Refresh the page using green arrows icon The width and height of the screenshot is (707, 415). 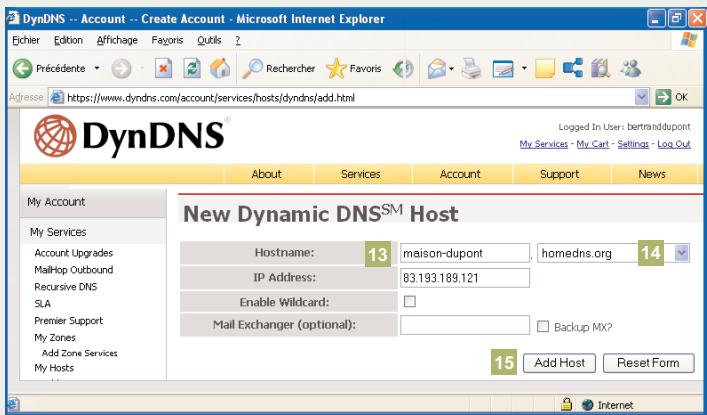click(192, 69)
